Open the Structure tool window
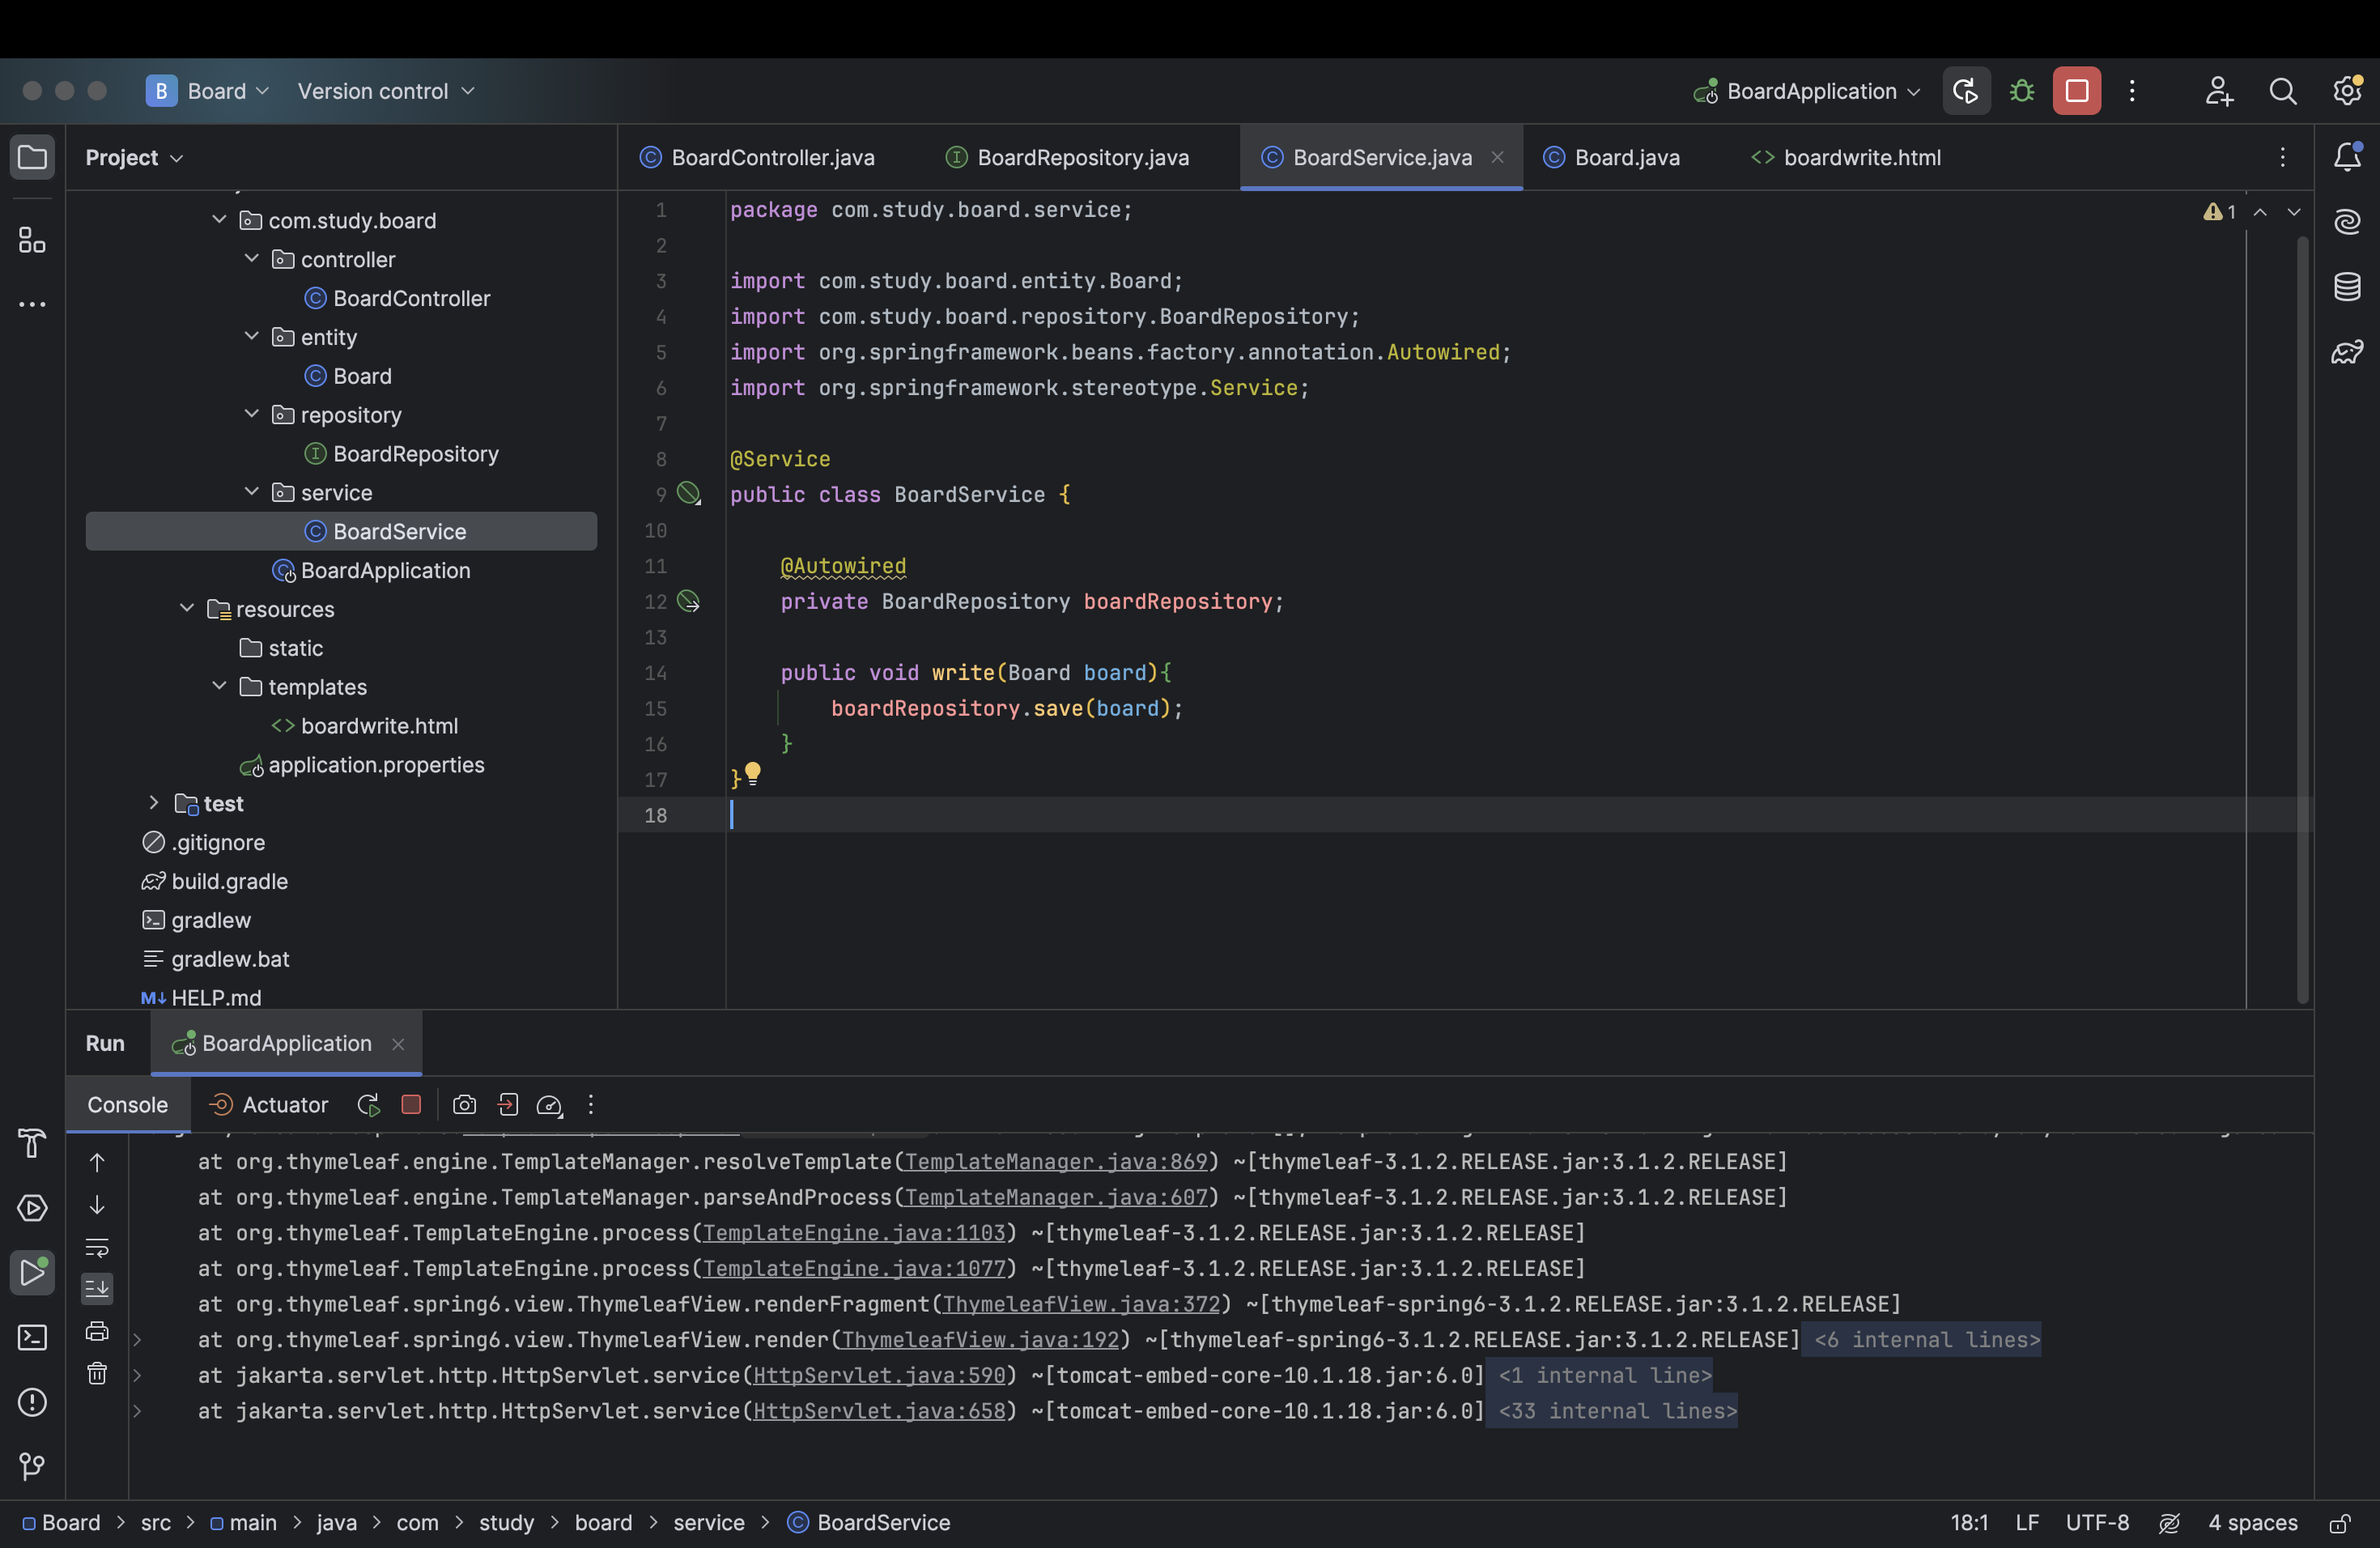This screenshot has height=1548, width=2380. point(32,240)
